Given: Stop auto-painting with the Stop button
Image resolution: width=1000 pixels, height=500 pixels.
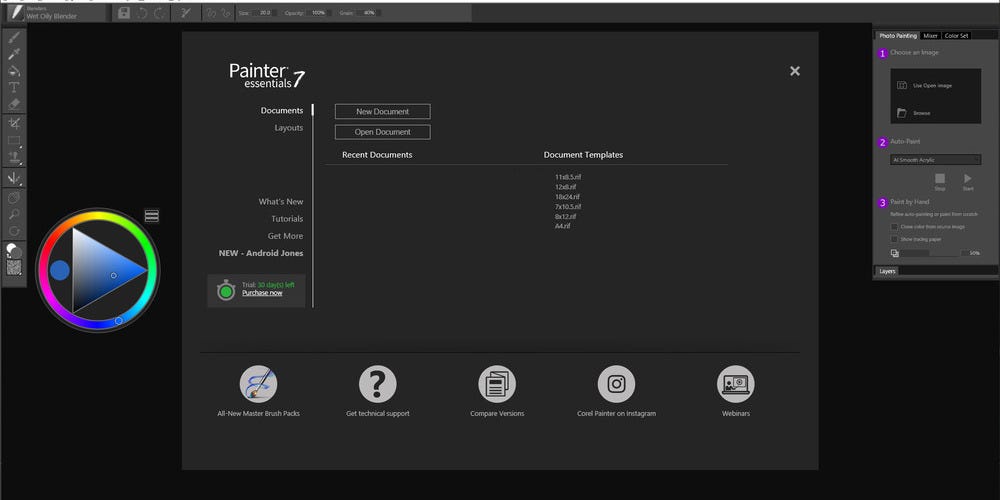Looking at the screenshot, I should [939, 181].
